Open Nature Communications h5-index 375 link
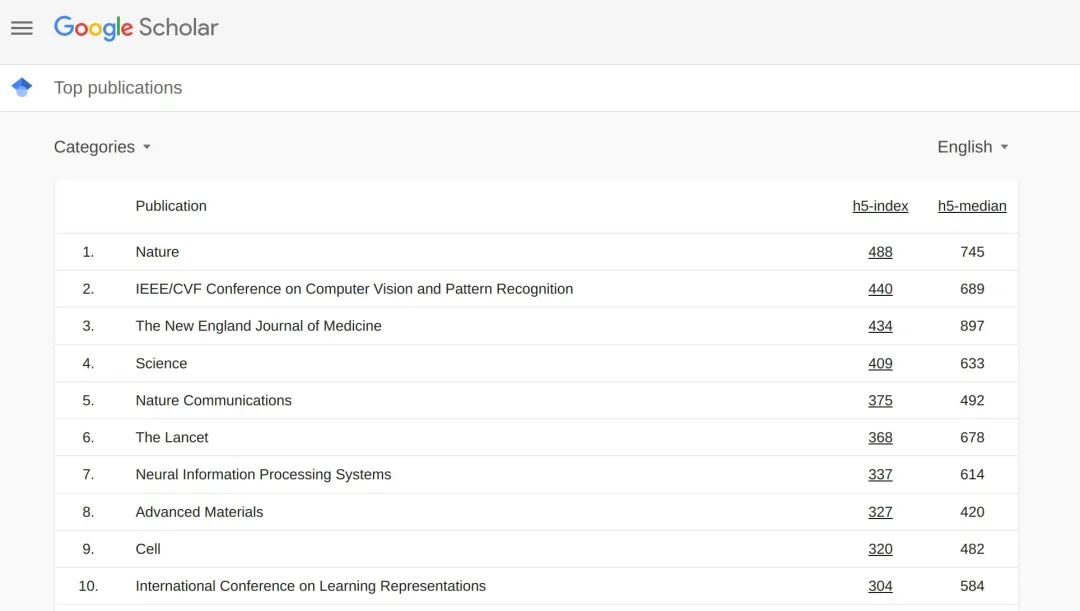The height and width of the screenshot is (611, 1080). [x=880, y=400]
